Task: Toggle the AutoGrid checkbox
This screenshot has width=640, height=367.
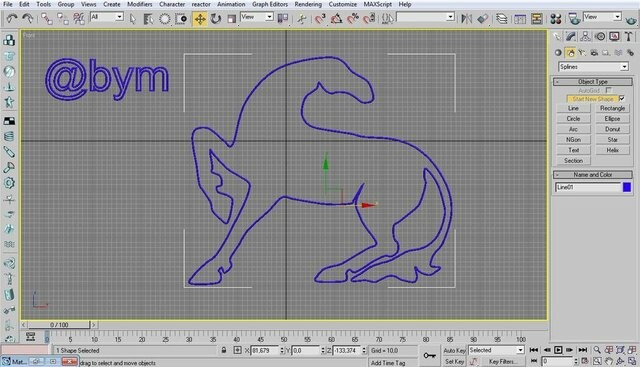Action: [x=609, y=90]
